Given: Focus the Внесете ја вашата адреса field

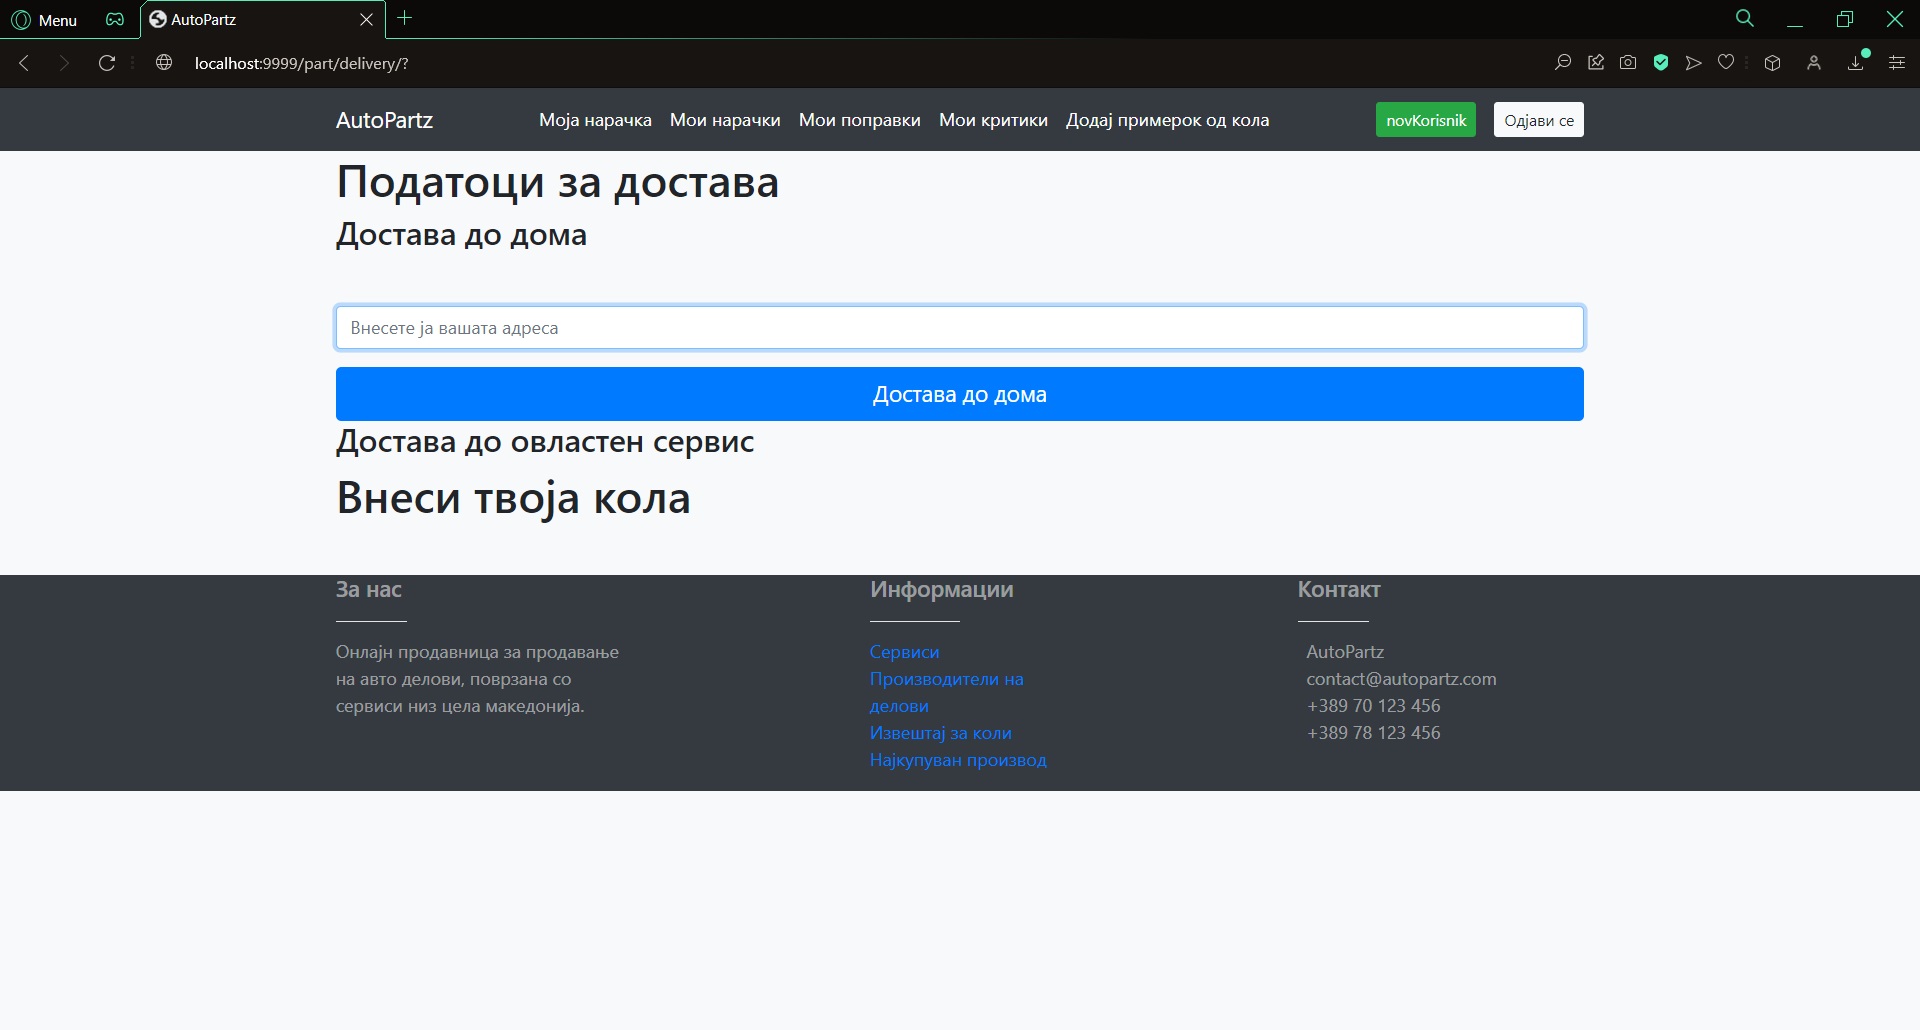Looking at the screenshot, I should tap(959, 328).
